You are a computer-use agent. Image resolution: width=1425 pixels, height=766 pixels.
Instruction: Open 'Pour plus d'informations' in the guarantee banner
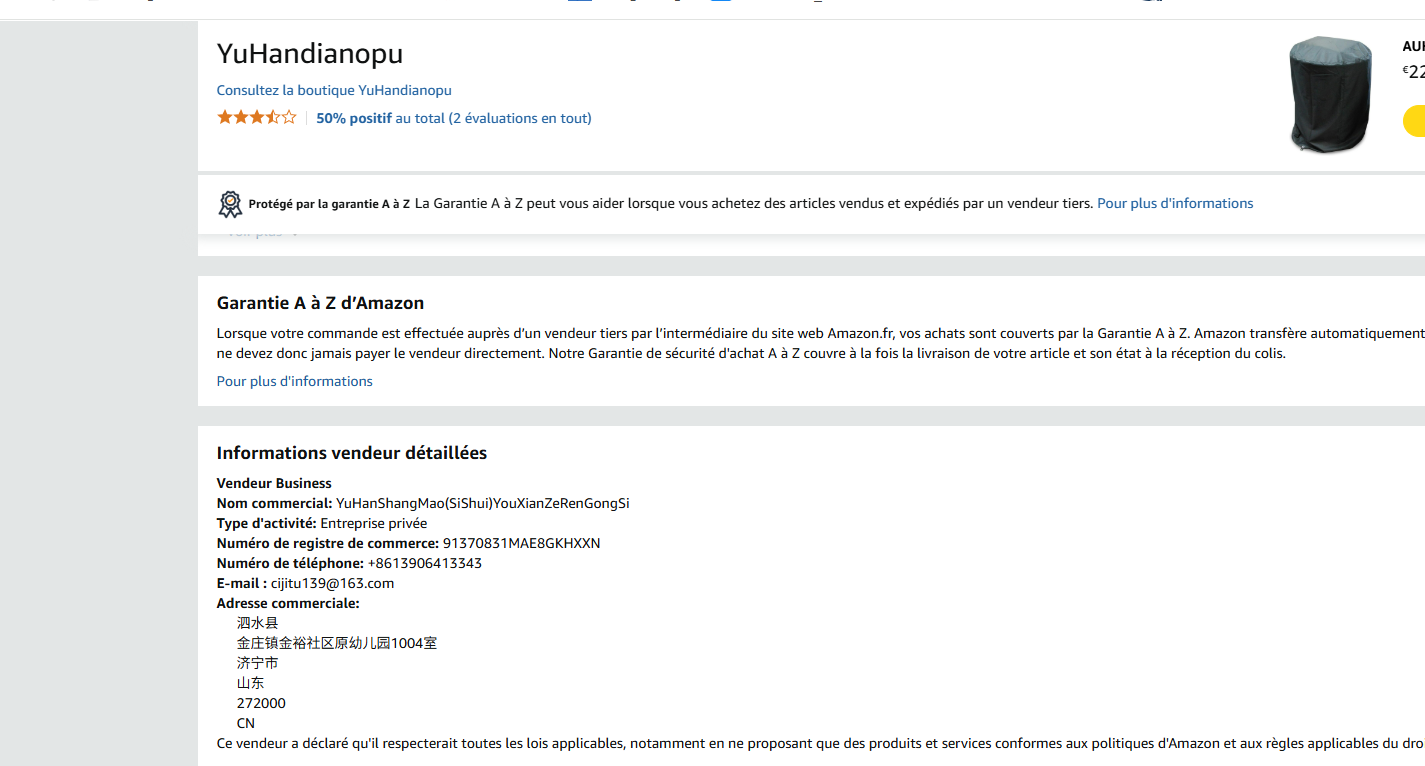[1175, 203]
